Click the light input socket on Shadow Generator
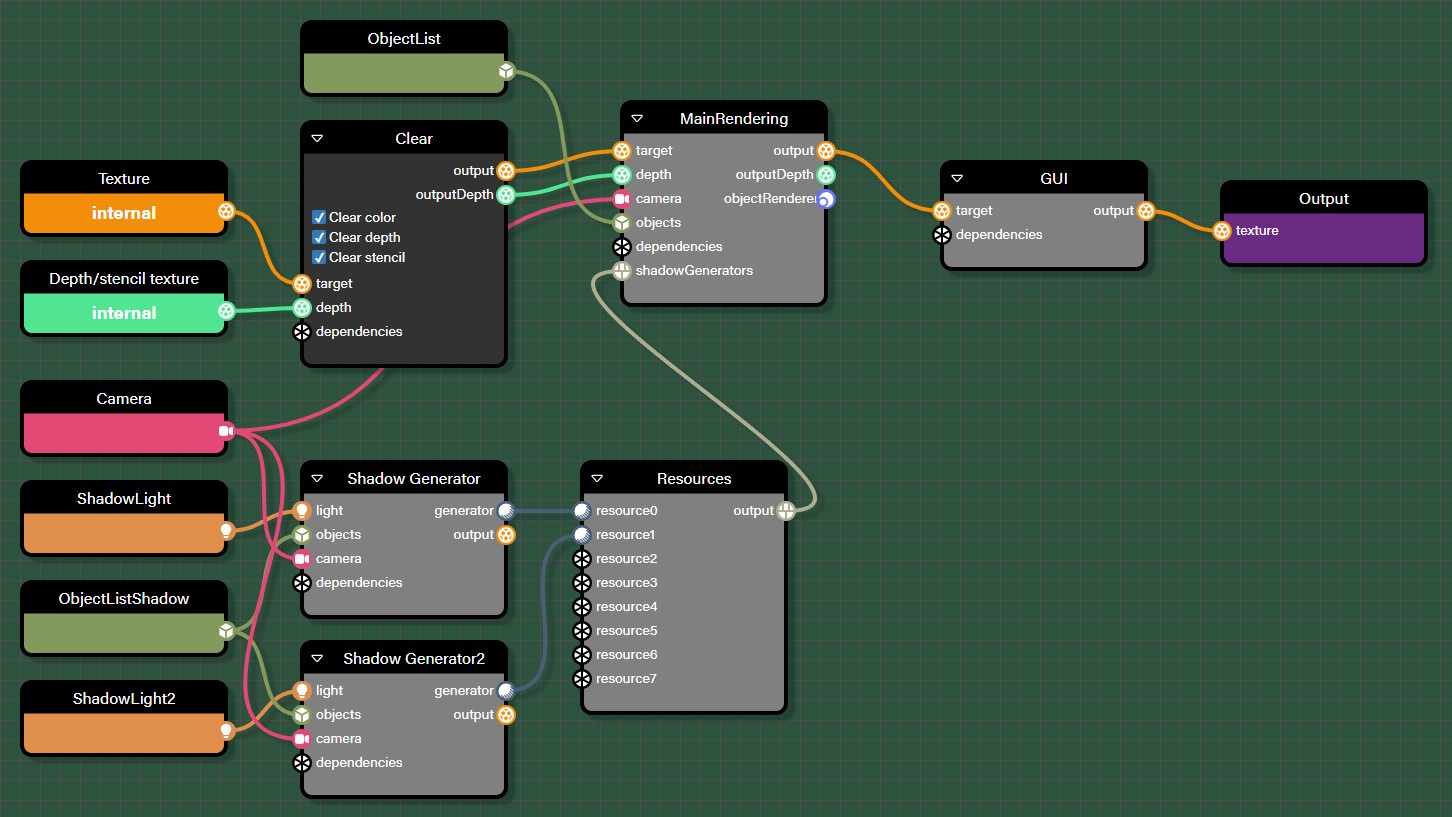Screen dimensions: 1452x817 302,510
